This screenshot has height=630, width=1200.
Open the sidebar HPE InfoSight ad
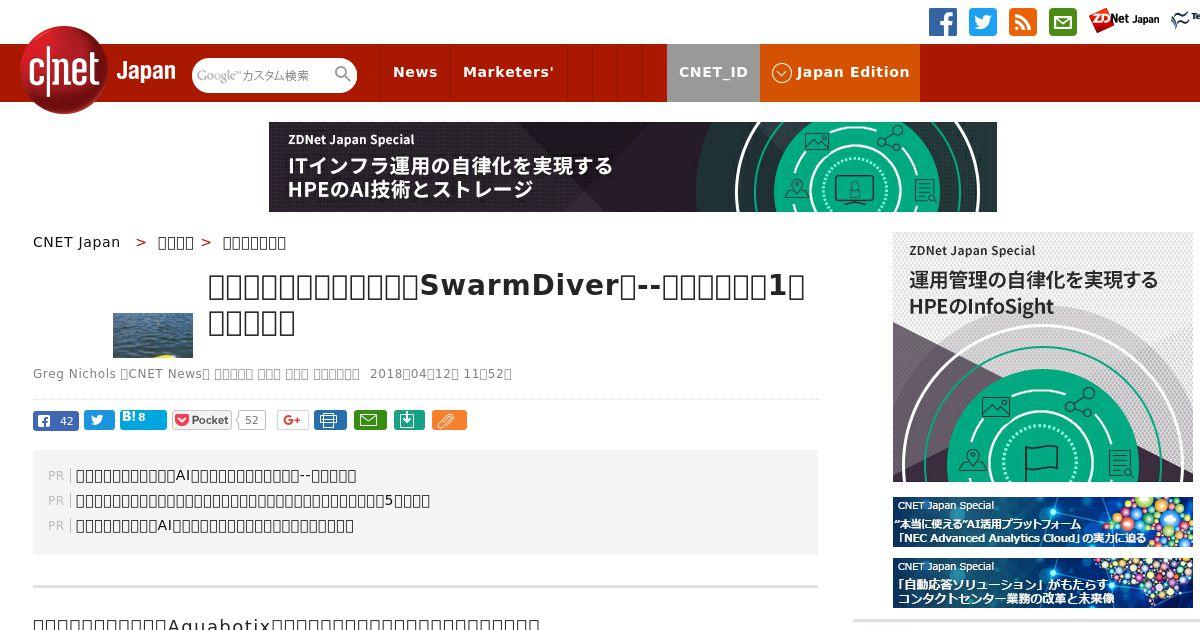click(1043, 357)
